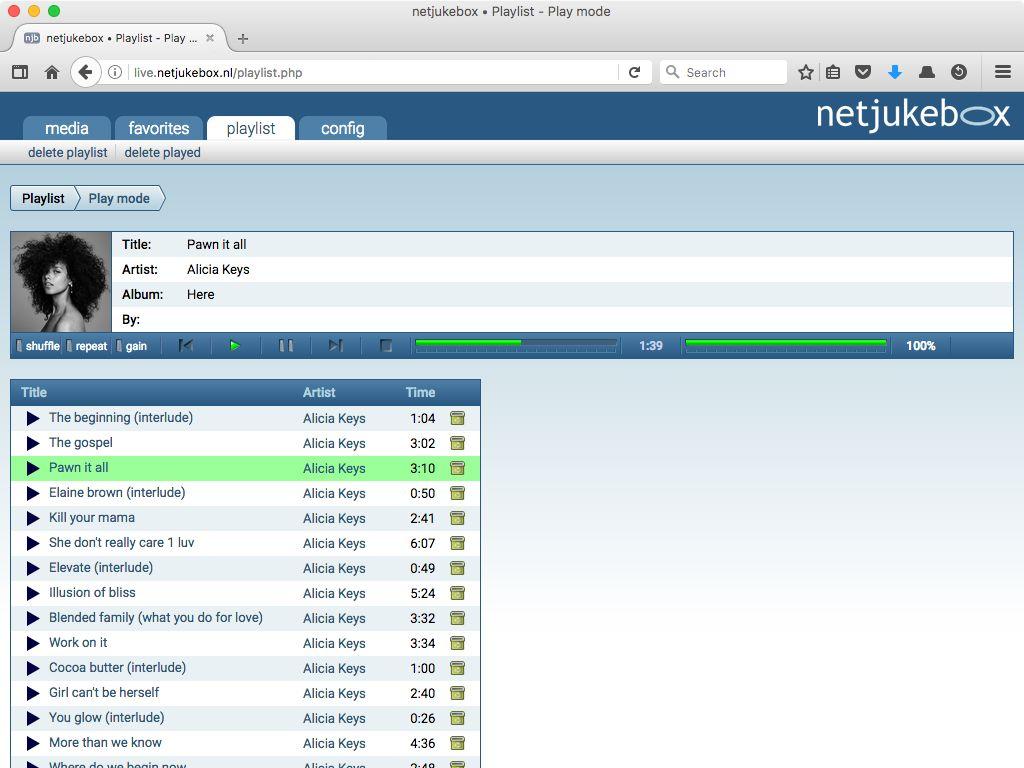Open the Firefox hamburger menu
The image size is (1024, 768).
(x=1003, y=72)
